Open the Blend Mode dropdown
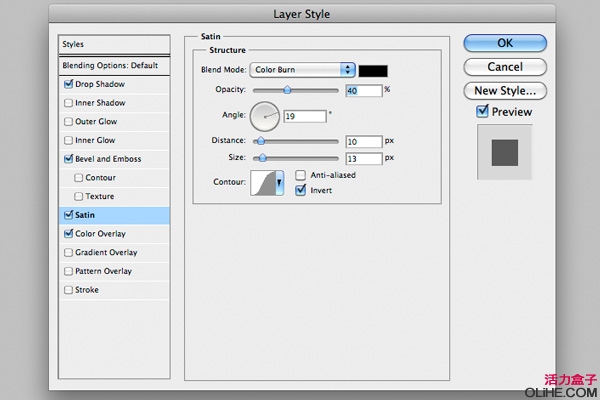 pos(302,70)
